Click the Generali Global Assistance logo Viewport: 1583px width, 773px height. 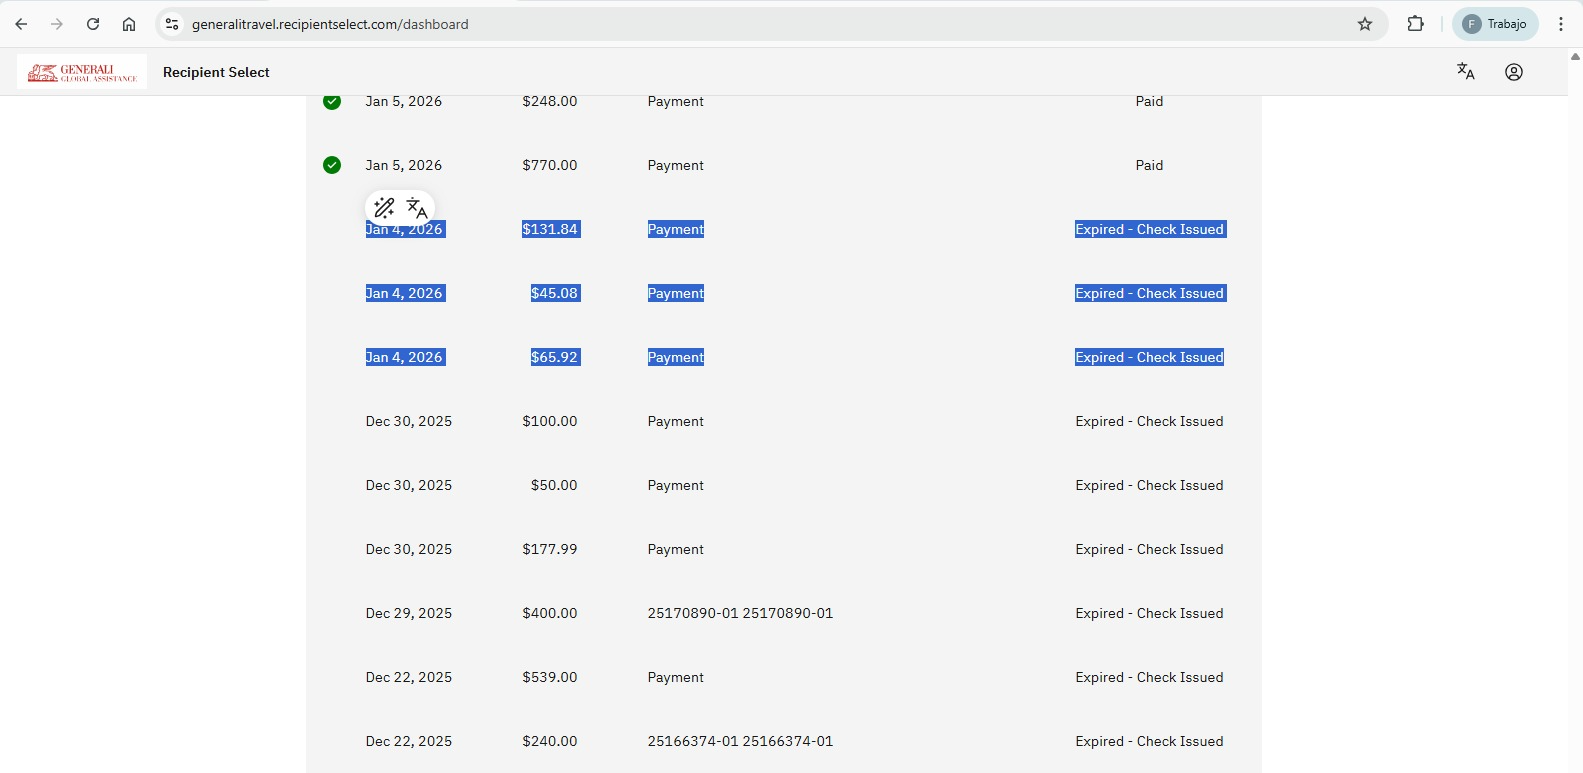coord(82,72)
